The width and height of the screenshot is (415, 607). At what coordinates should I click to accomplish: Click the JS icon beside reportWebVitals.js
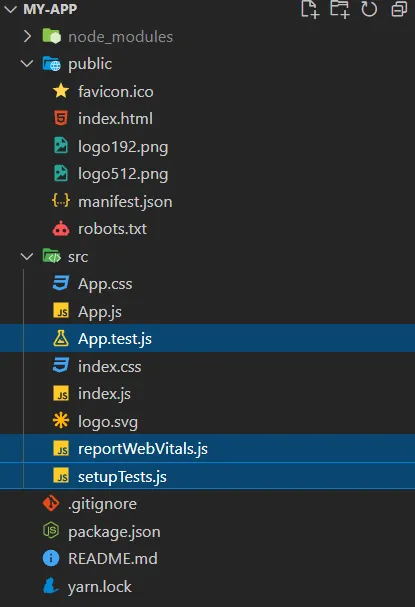tap(61, 448)
